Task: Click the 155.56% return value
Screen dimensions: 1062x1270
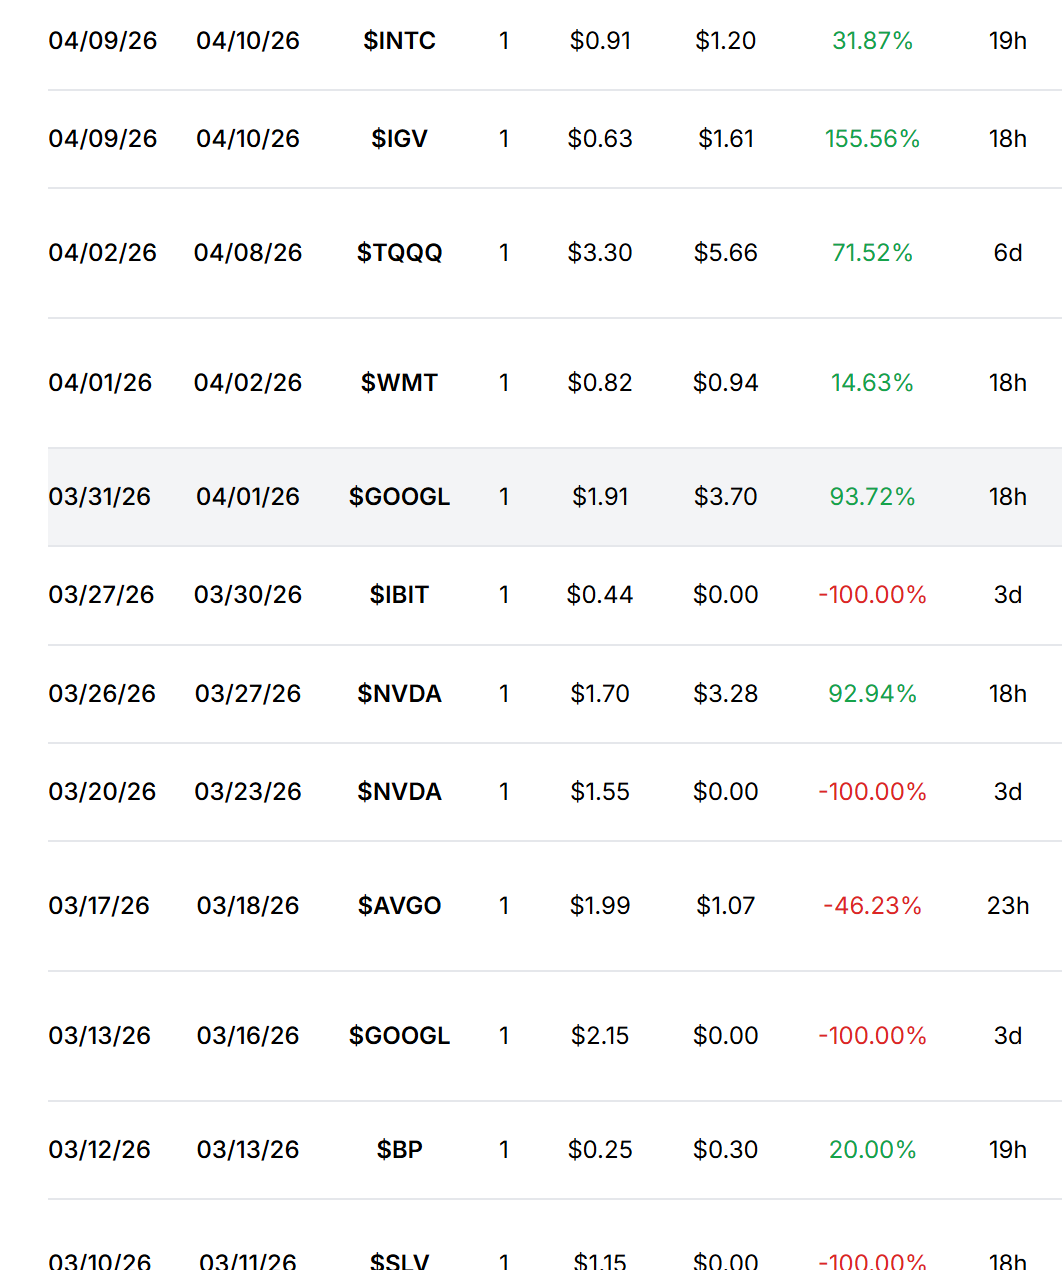Action: click(872, 139)
